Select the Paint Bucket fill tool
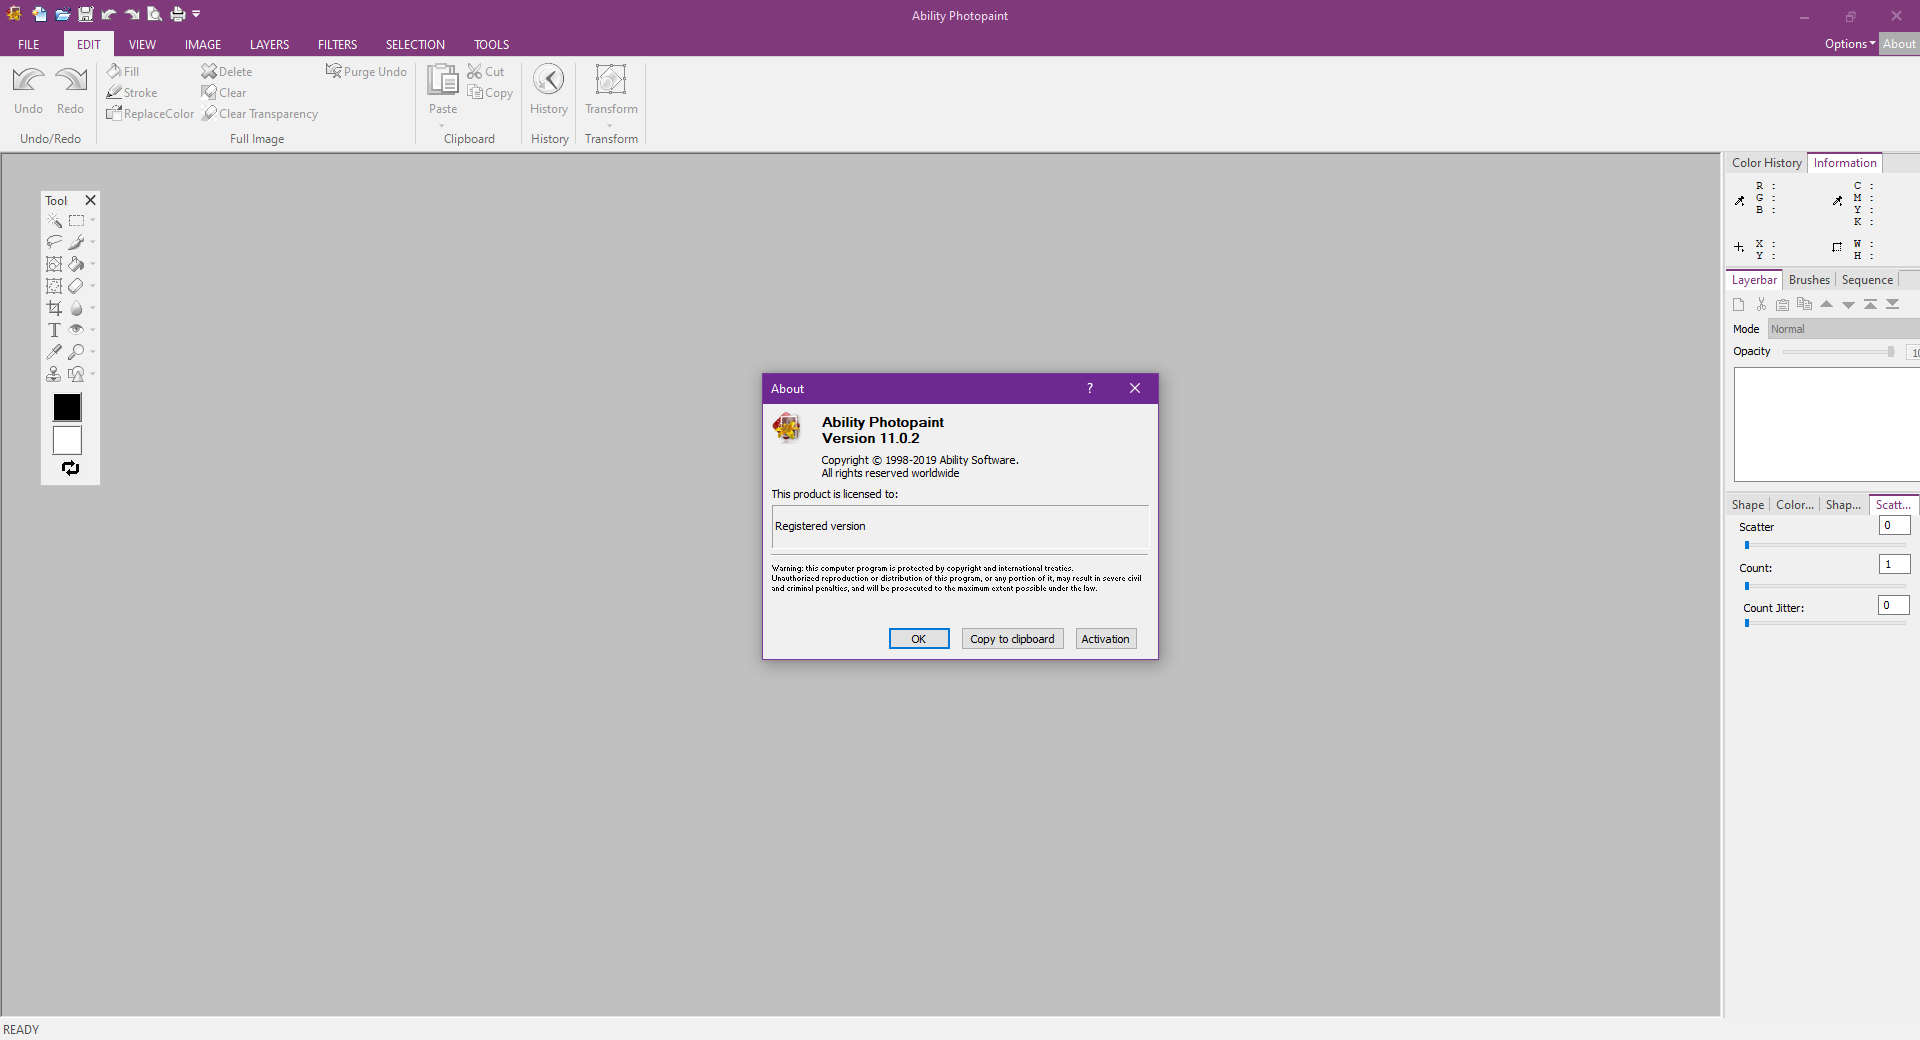The width and height of the screenshot is (1920, 1040). tap(76, 265)
